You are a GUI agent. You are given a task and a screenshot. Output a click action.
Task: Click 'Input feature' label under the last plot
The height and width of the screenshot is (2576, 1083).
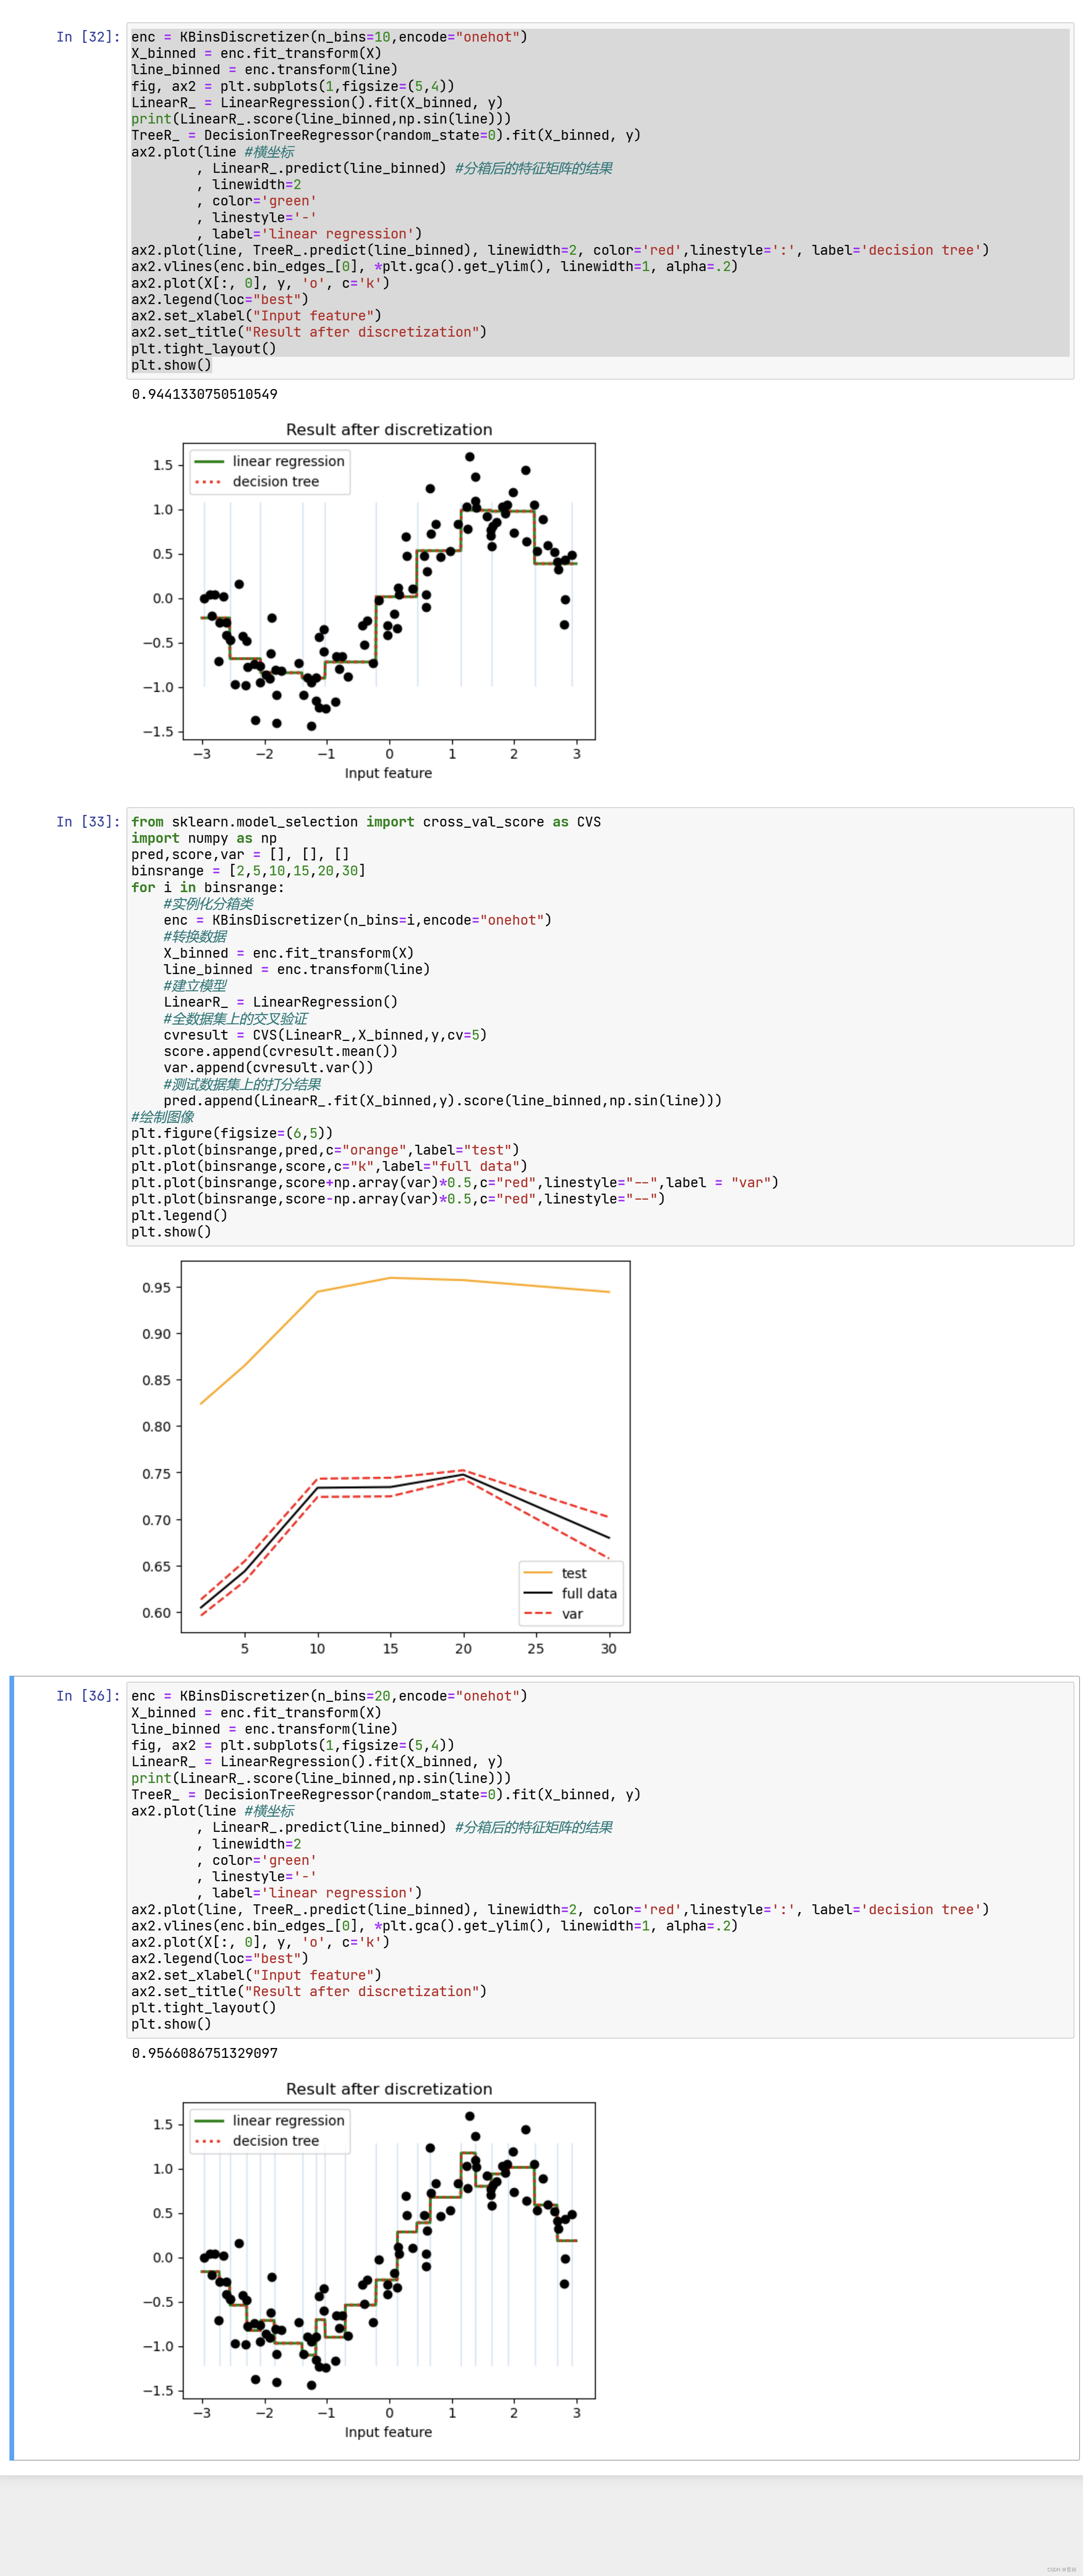click(x=388, y=2432)
